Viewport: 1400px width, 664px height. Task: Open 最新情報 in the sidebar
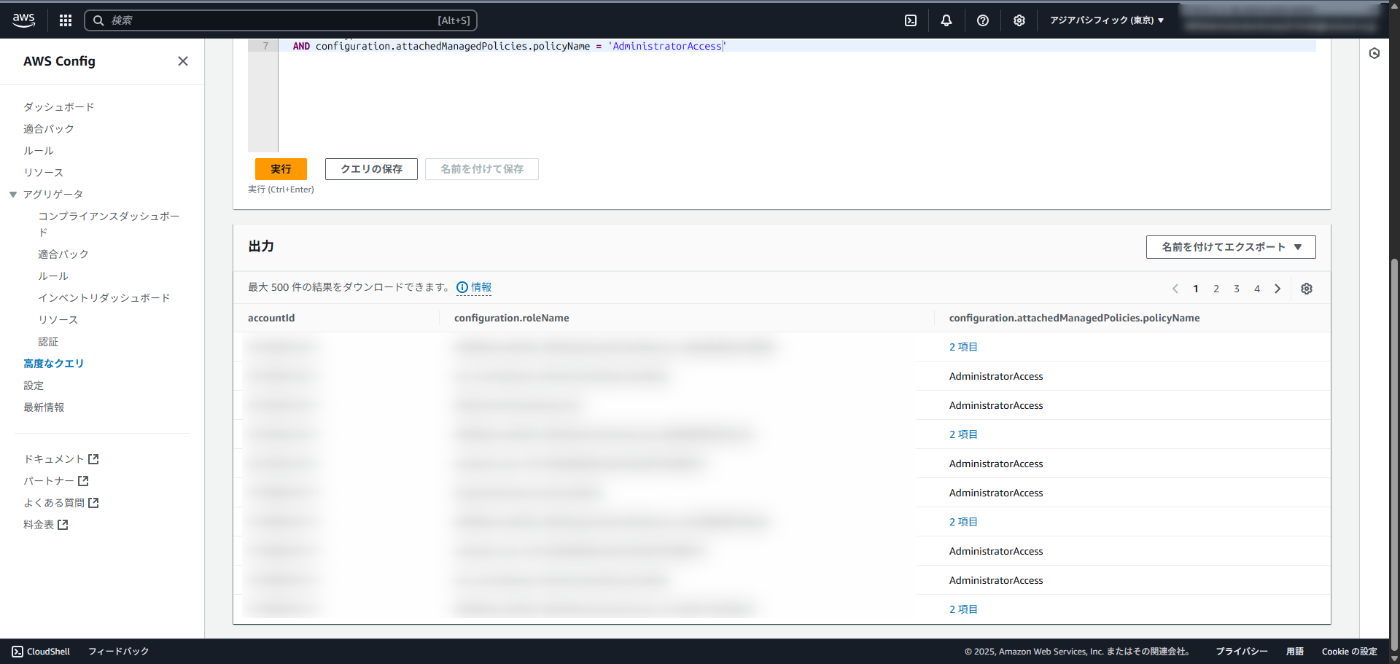pyautogui.click(x=44, y=408)
